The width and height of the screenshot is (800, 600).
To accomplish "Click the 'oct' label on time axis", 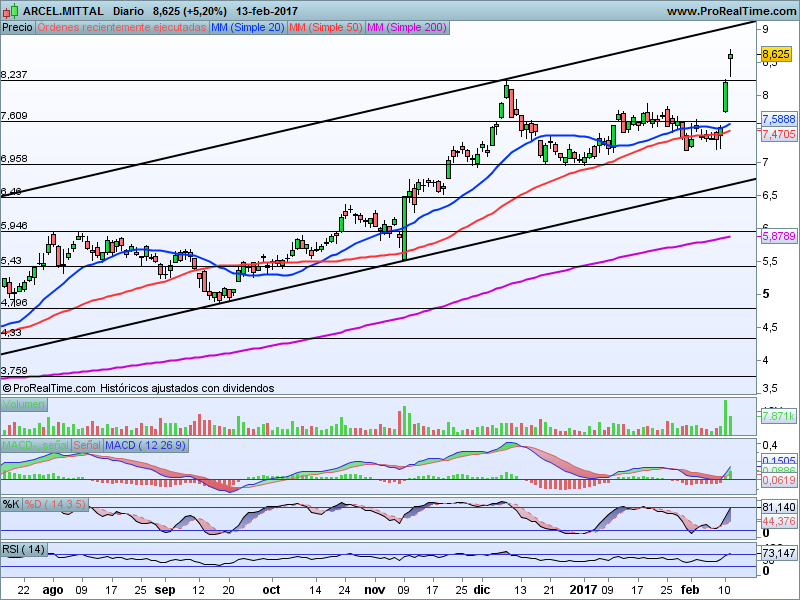I will tap(271, 590).
